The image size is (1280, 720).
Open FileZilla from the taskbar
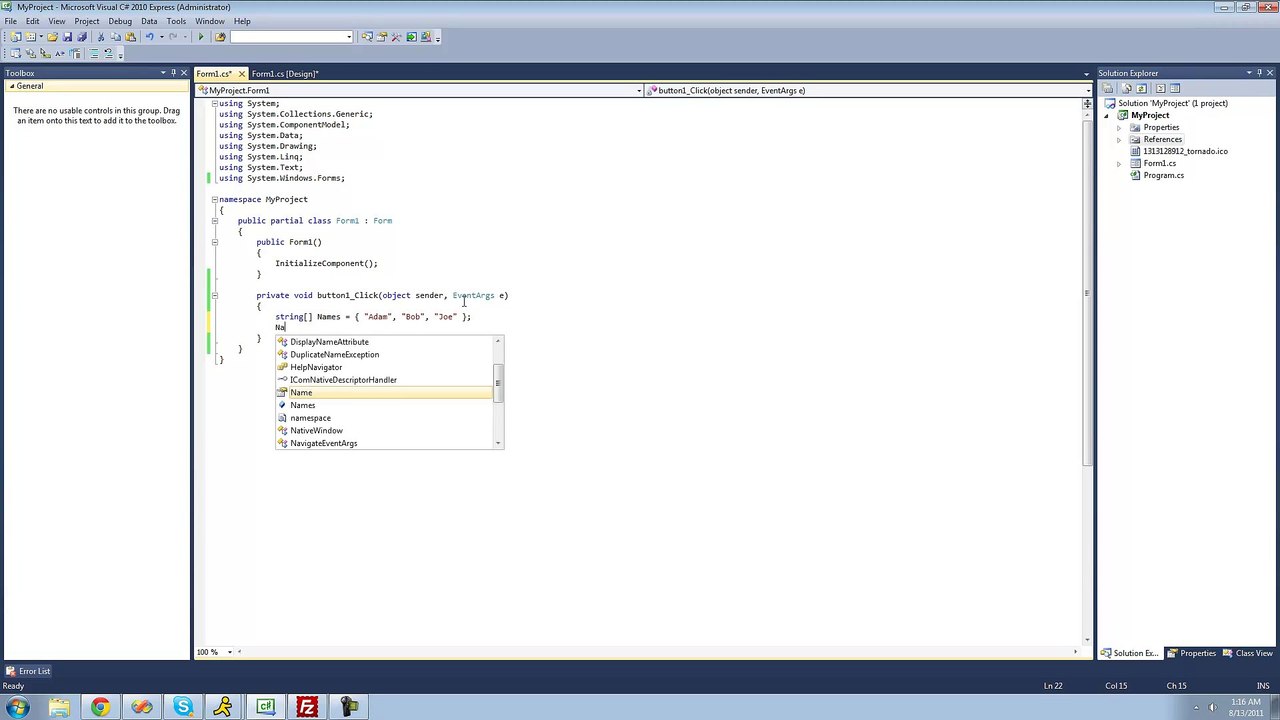click(307, 708)
